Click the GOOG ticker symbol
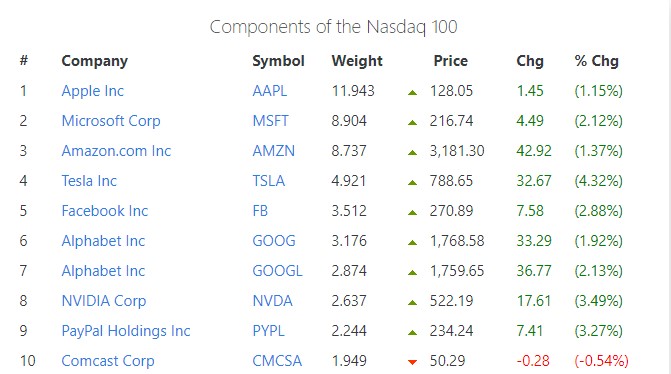Screen dimensions: 671x374 tap(274, 241)
